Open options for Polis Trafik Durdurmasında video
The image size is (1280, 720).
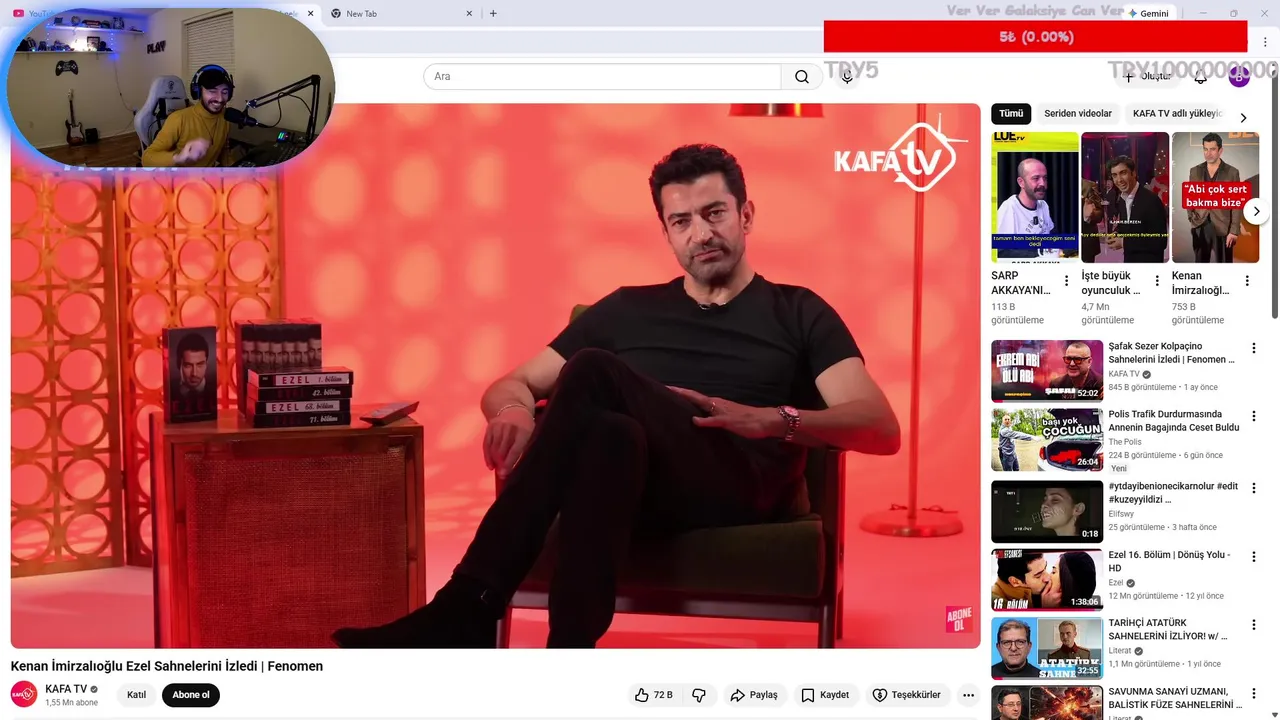click(1254, 416)
